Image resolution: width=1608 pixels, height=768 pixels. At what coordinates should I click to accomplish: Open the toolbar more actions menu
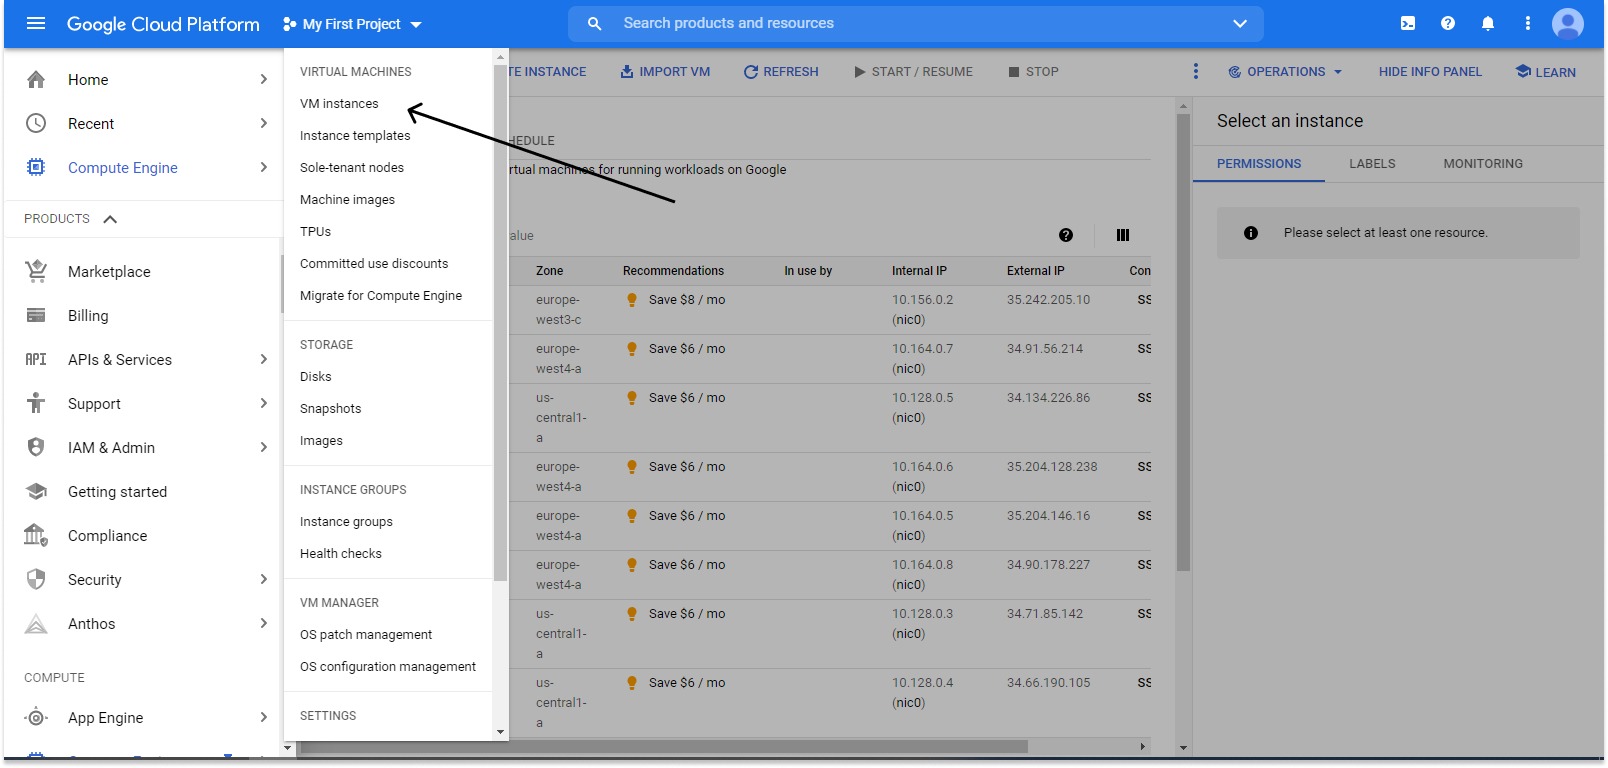1195,71
